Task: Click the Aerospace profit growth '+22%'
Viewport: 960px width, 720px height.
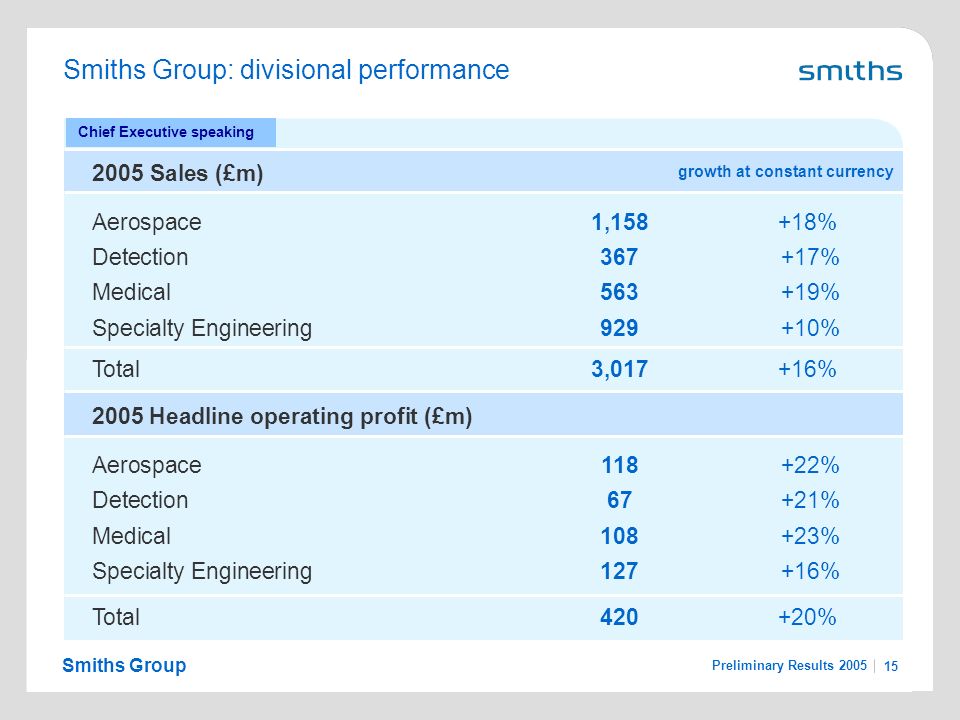Action: [810, 465]
